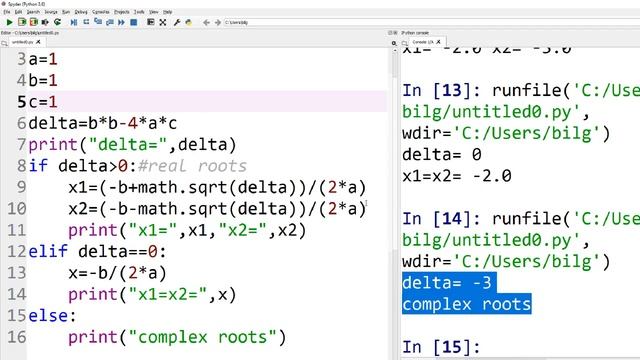The width and height of the screenshot is (640, 360).
Task: Click the Step Return debugger icon
Action: (x=110, y=22)
